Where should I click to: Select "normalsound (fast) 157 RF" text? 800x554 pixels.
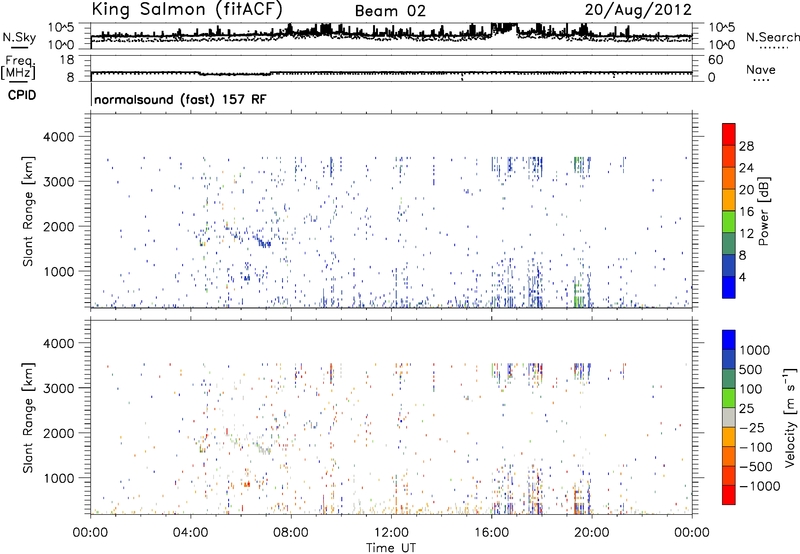[180, 99]
